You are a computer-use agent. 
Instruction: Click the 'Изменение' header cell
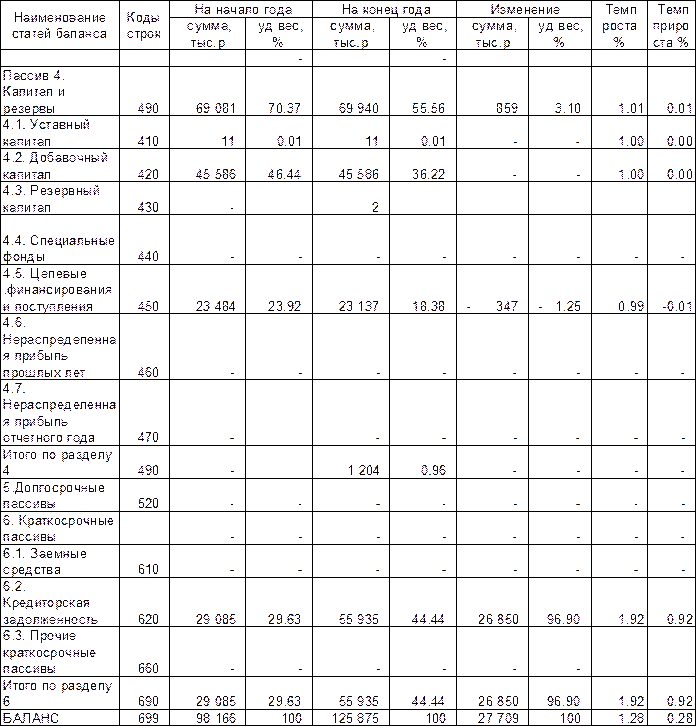(x=524, y=9)
